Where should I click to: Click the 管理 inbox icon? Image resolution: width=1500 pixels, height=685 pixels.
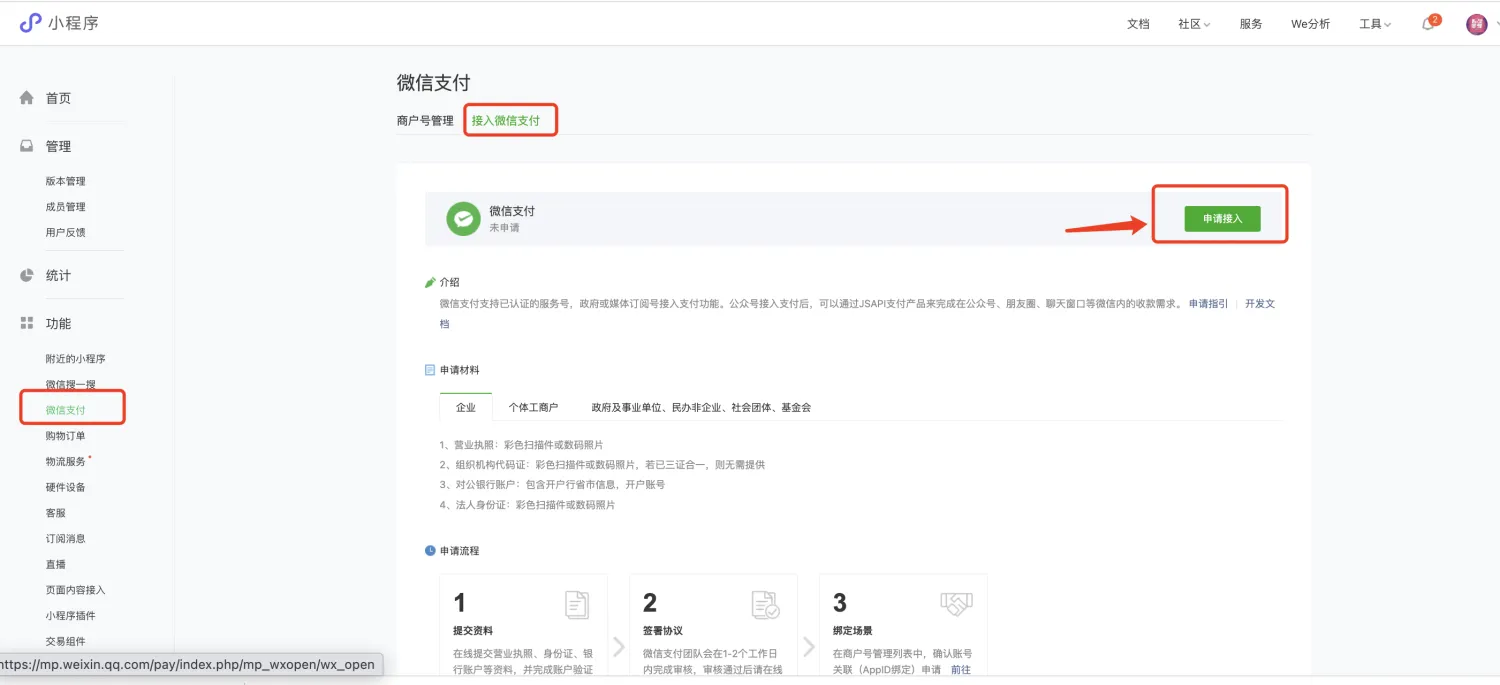pos(27,146)
